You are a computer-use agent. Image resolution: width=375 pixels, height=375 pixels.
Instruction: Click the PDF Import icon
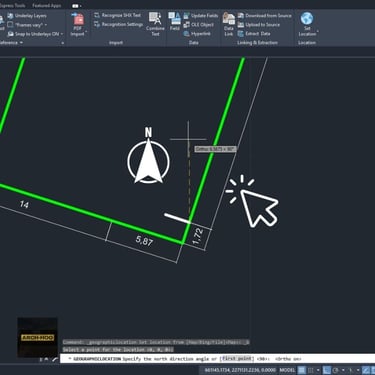coord(78,19)
